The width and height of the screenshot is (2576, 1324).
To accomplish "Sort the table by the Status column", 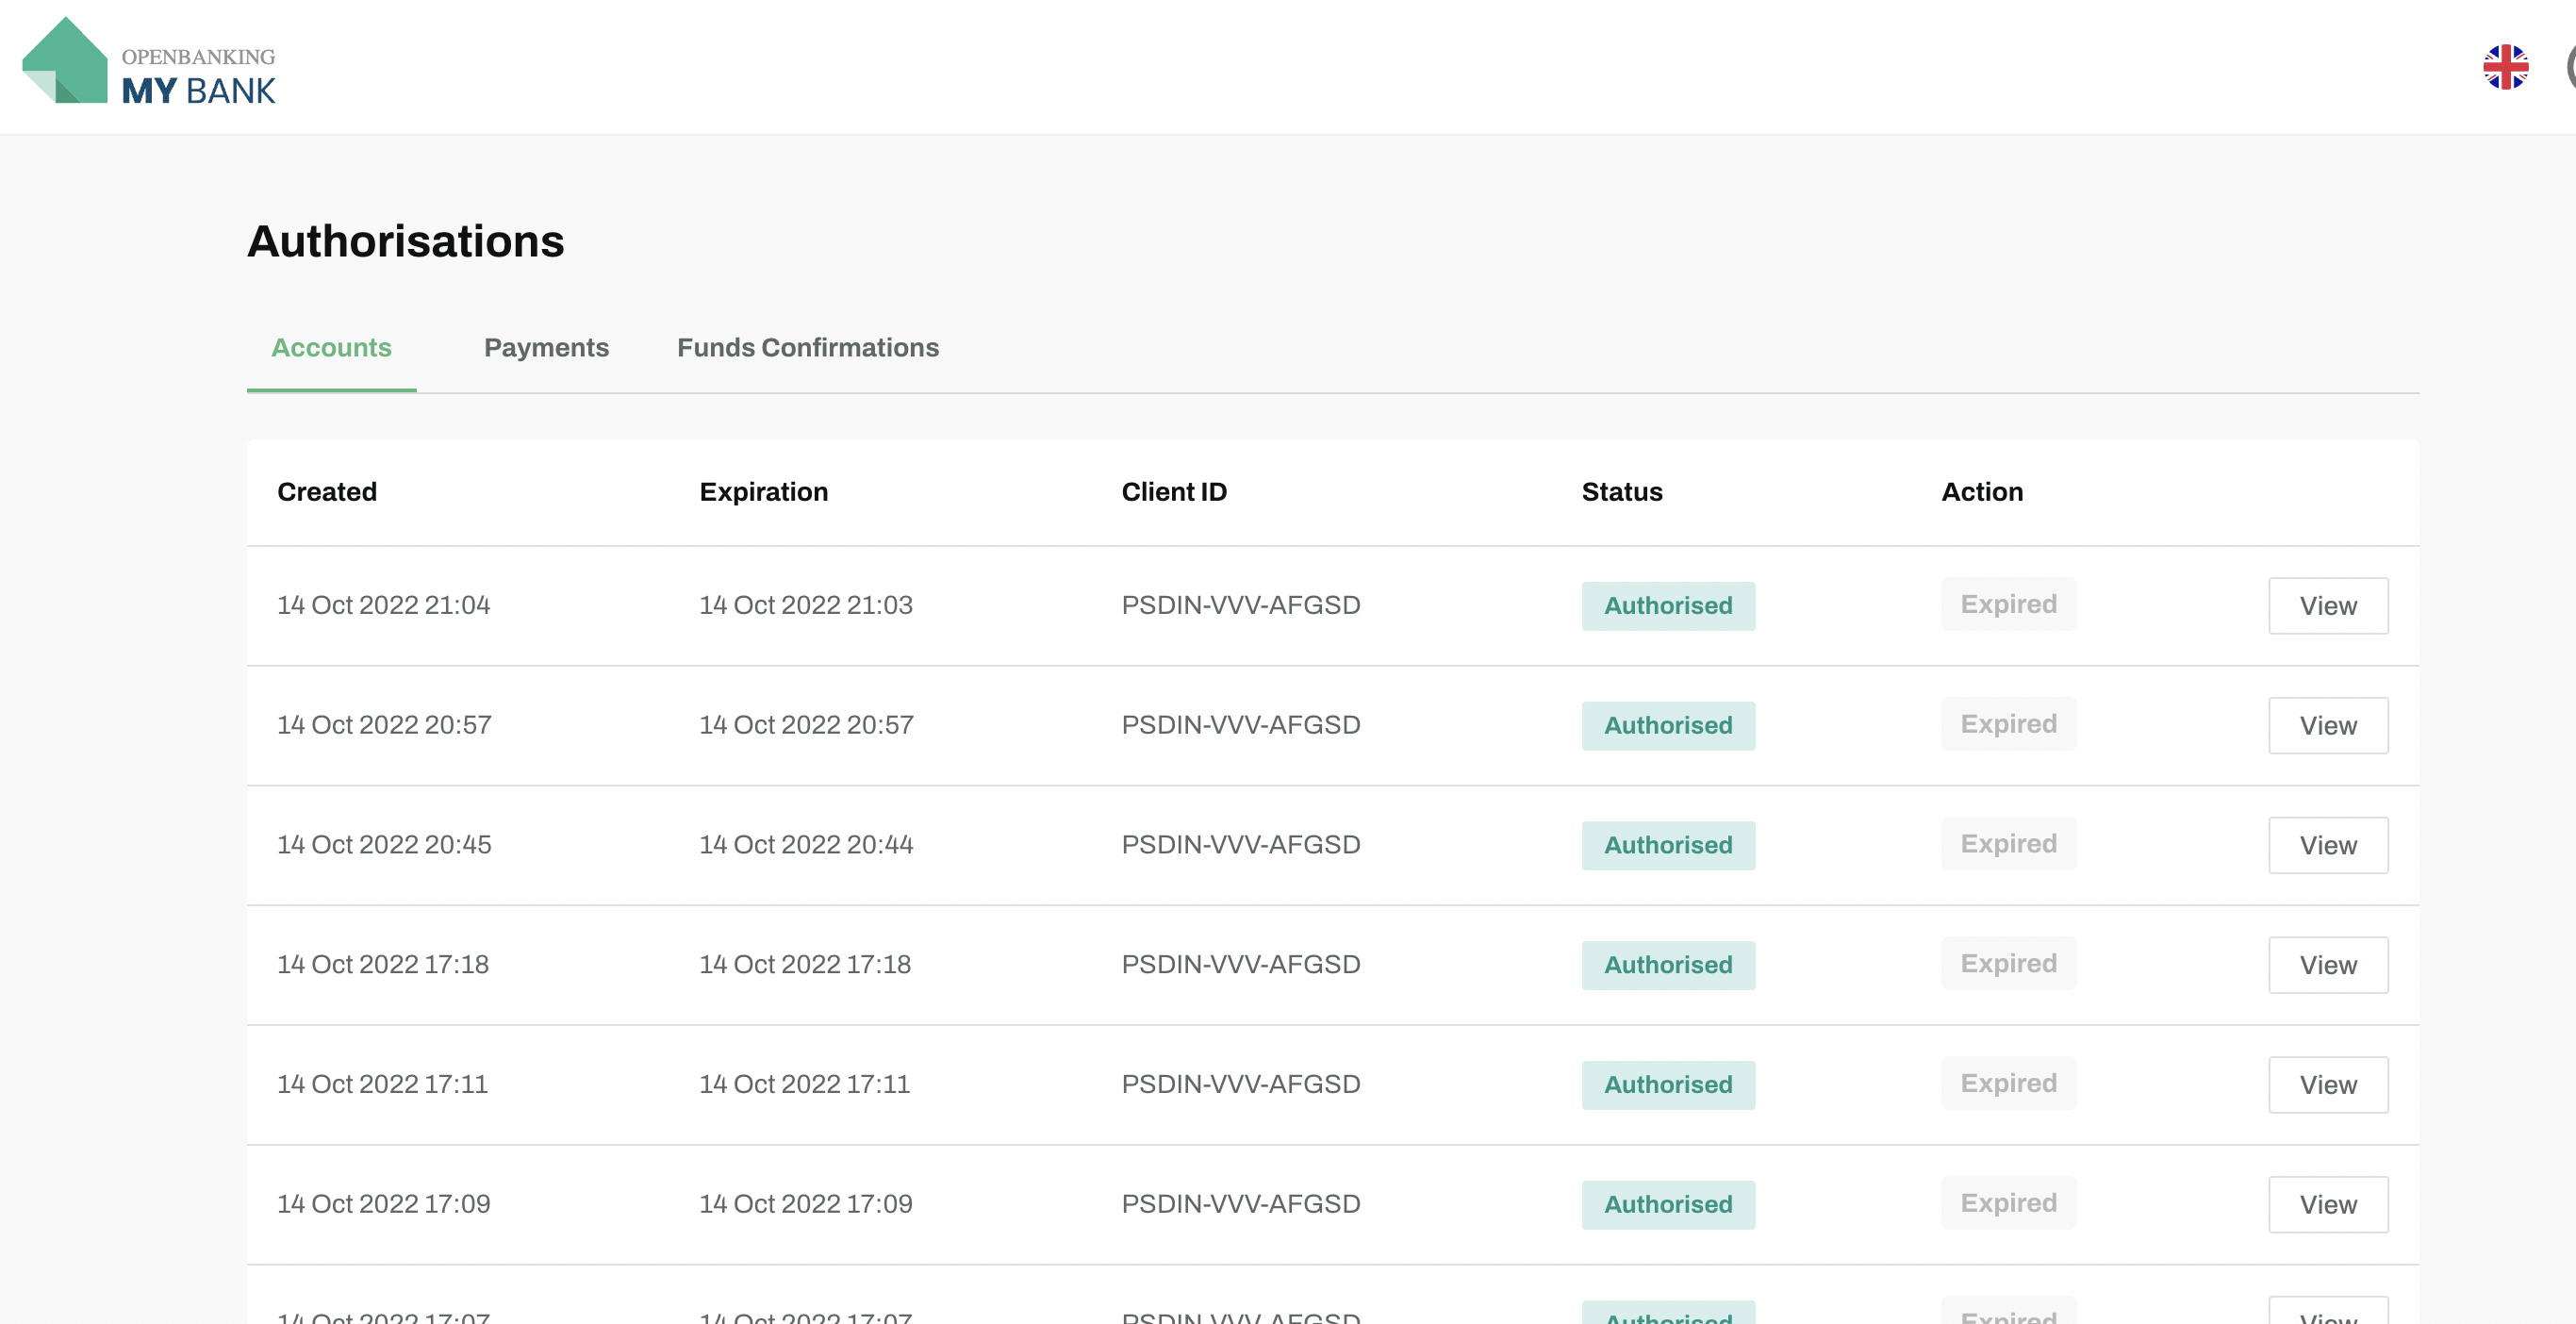I will [x=1621, y=491].
